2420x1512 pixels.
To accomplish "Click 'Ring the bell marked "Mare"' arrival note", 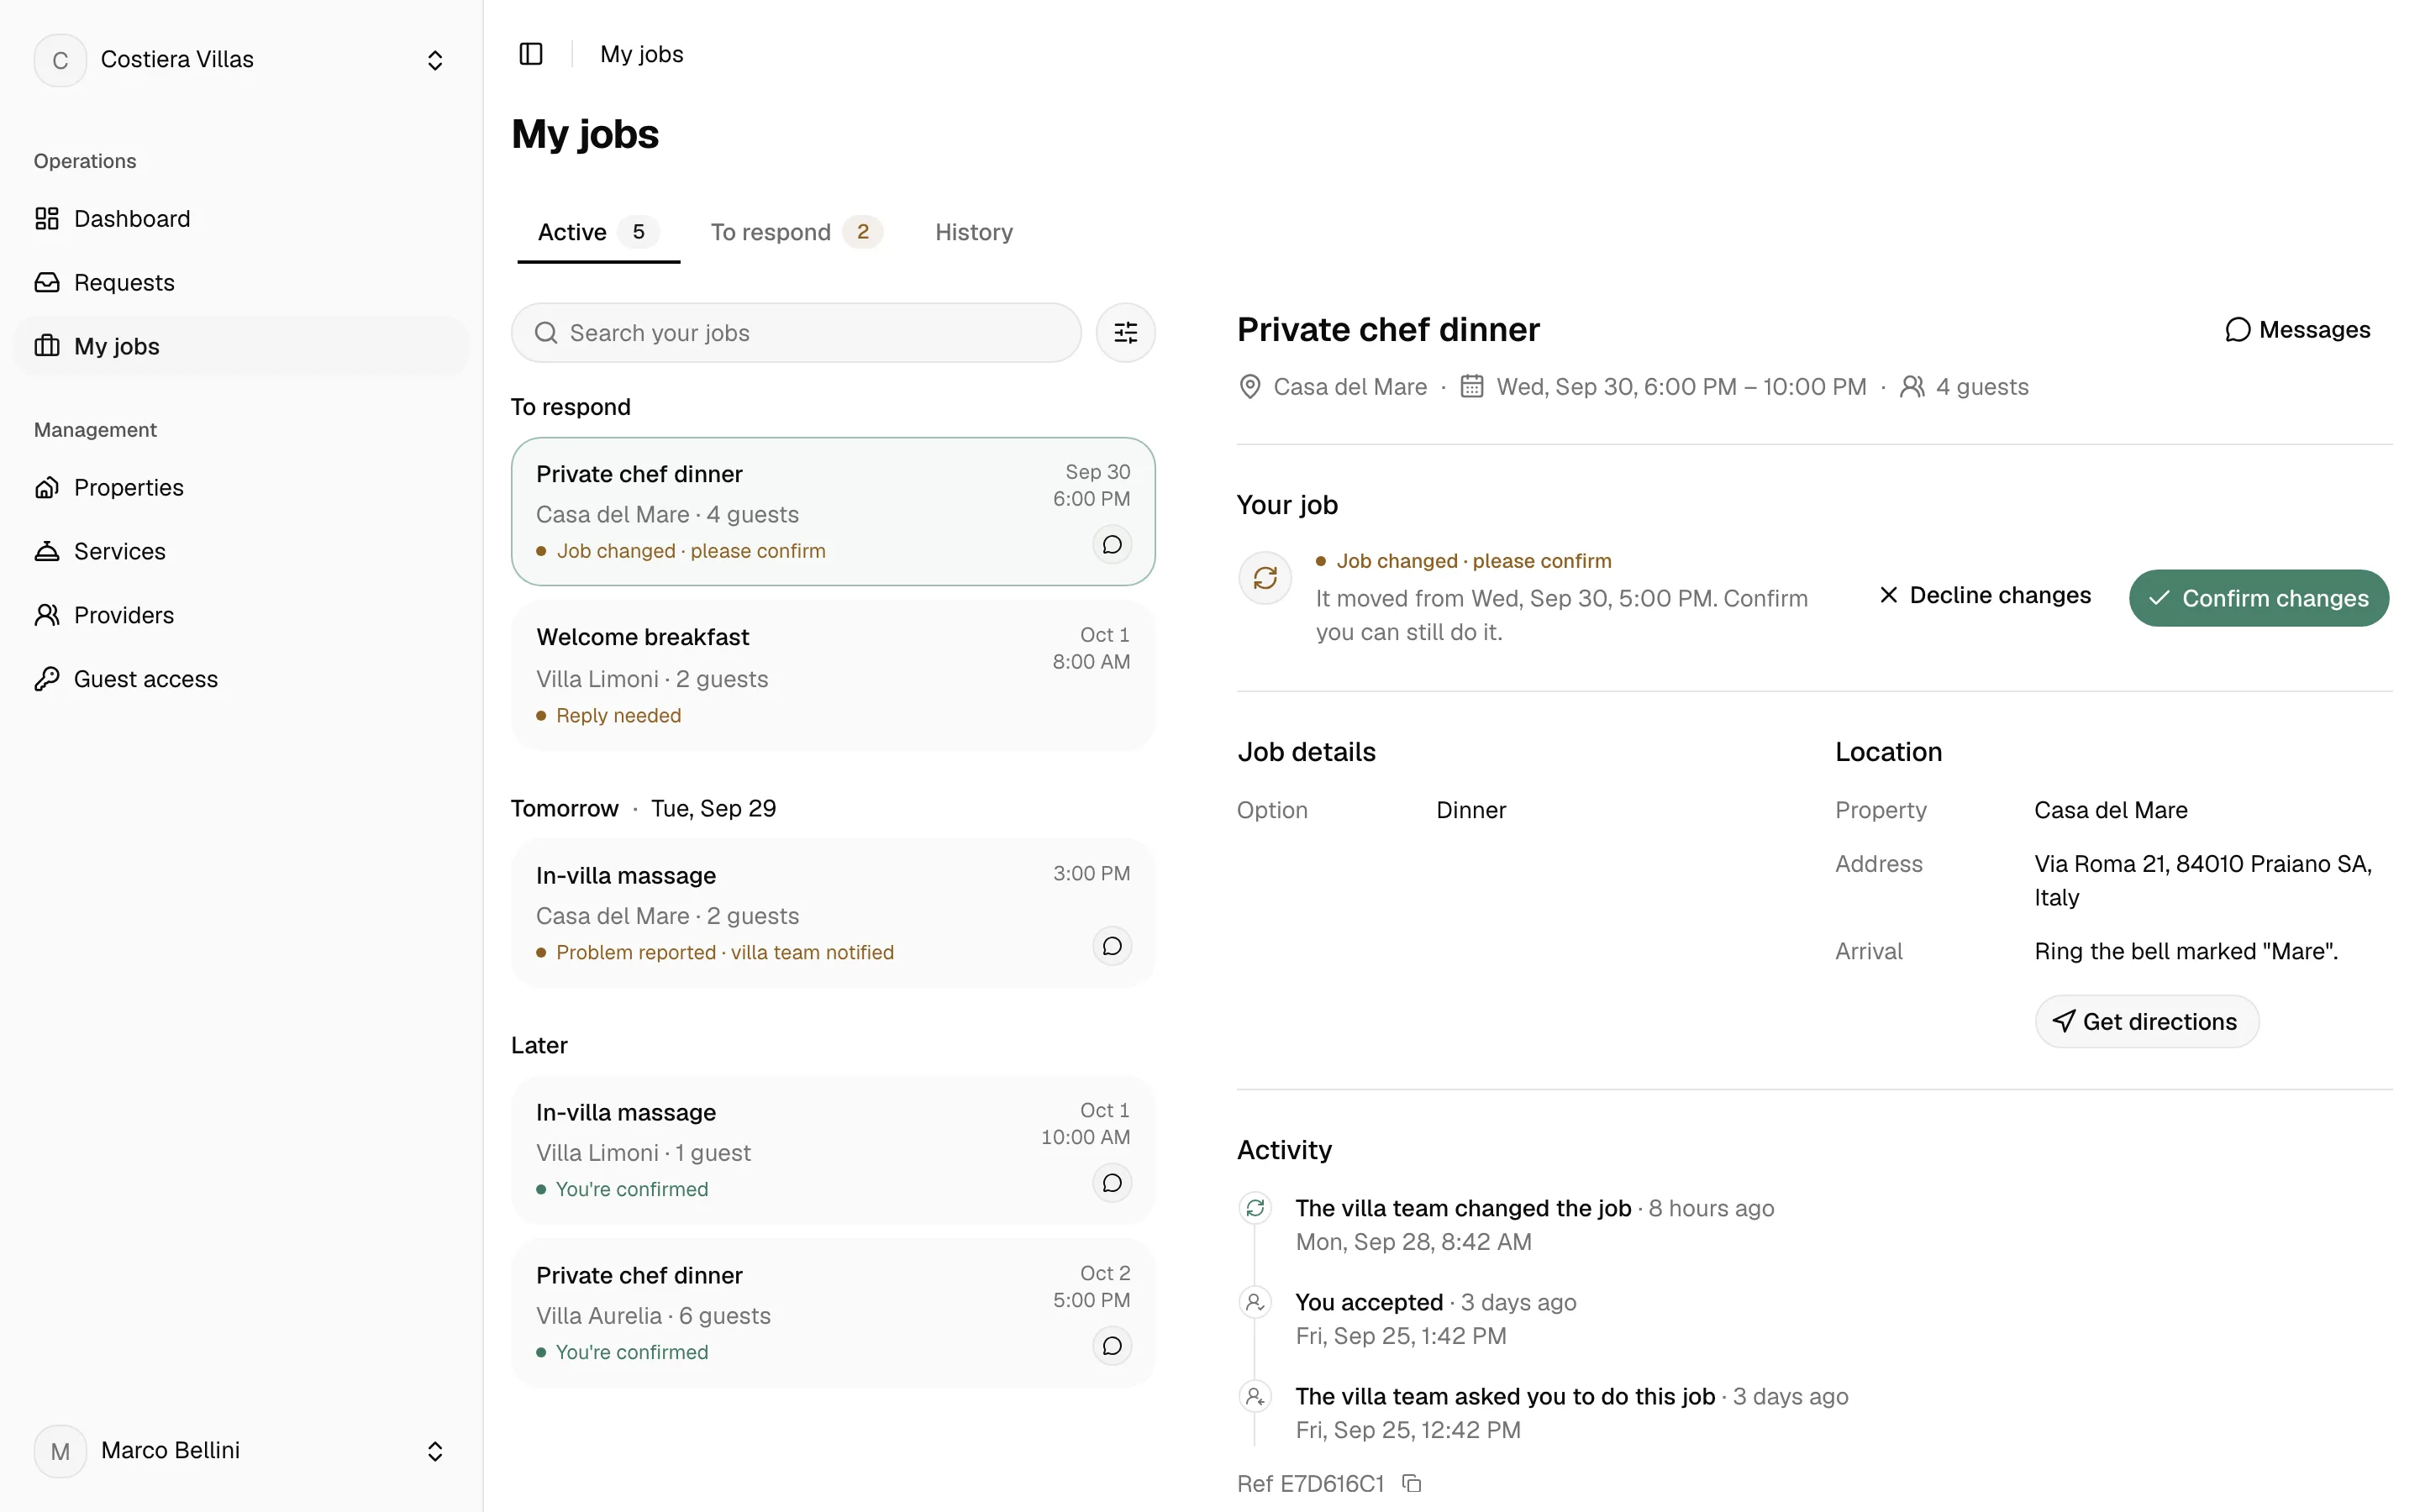I will [2186, 951].
